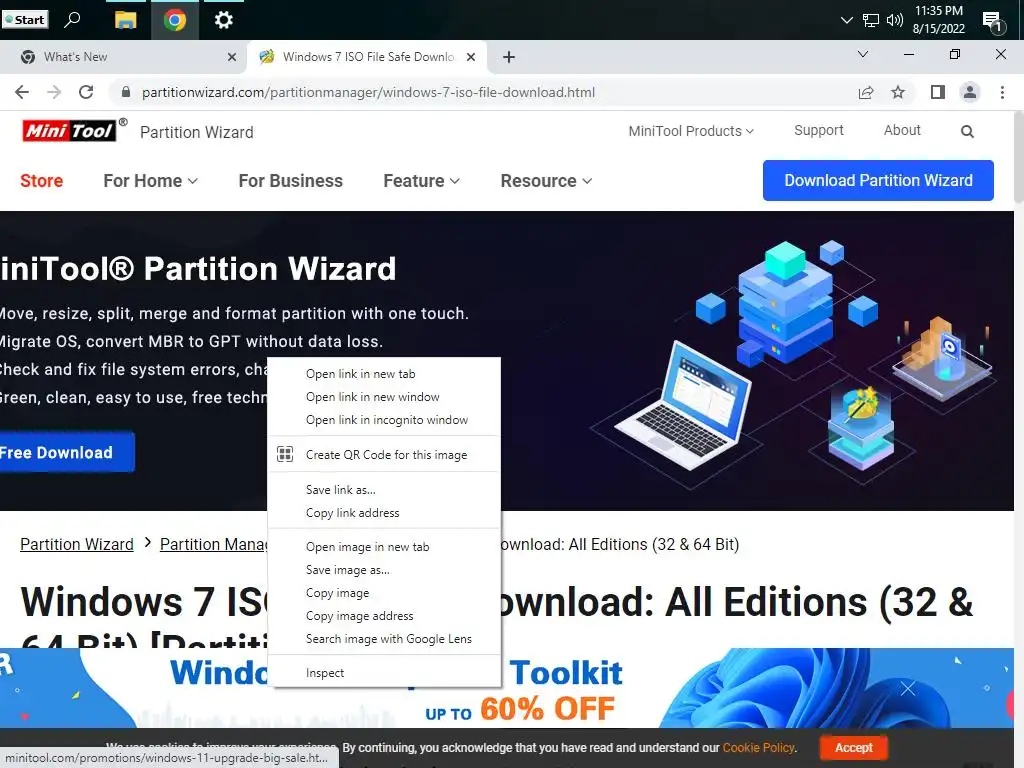1024x768 pixels.
Task: Switch to the What's New tab
Action: (x=124, y=57)
